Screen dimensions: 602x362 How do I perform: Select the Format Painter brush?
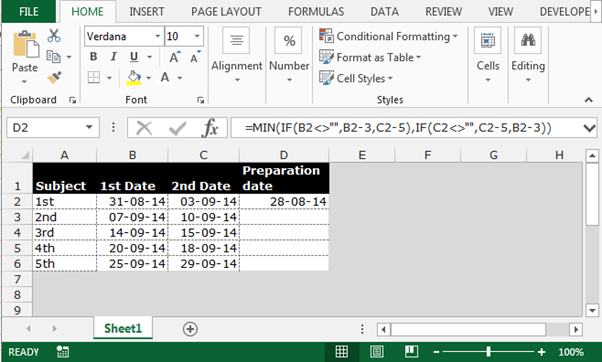pyautogui.click(x=54, y=77)
